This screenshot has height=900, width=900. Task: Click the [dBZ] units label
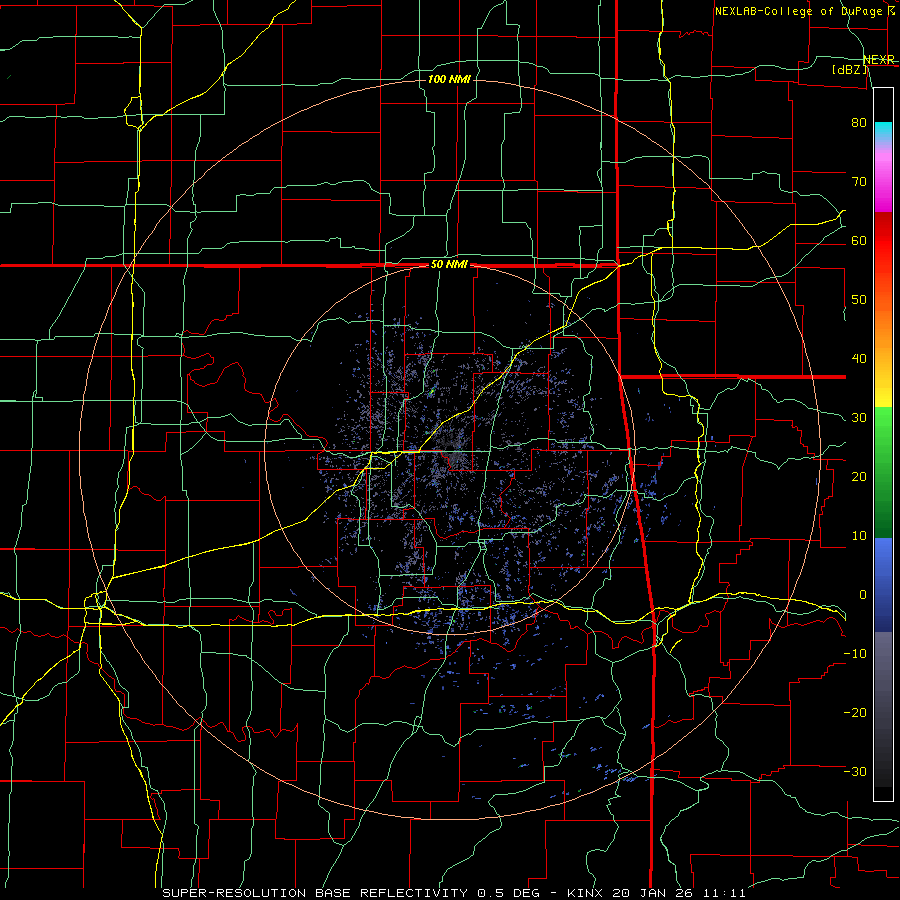849,69
